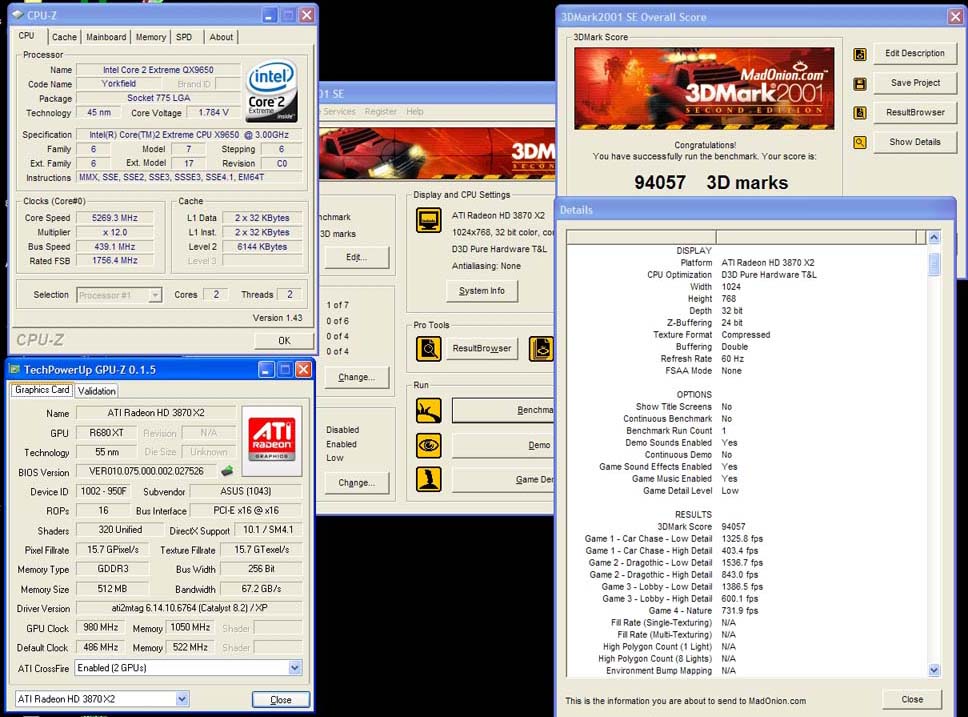Start the Benchmark run button

[x=503, y=411]
